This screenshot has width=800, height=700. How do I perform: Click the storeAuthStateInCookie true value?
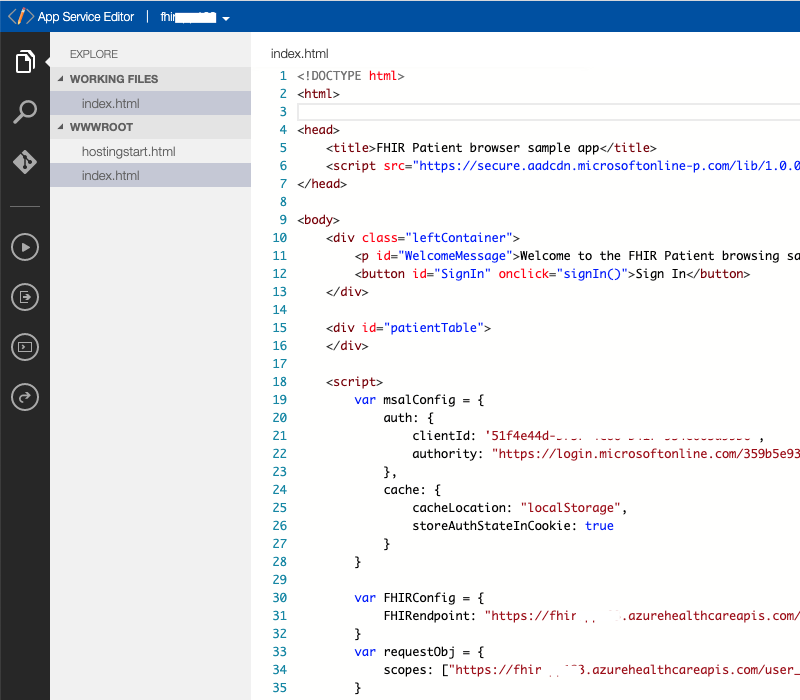coord(599,526)
